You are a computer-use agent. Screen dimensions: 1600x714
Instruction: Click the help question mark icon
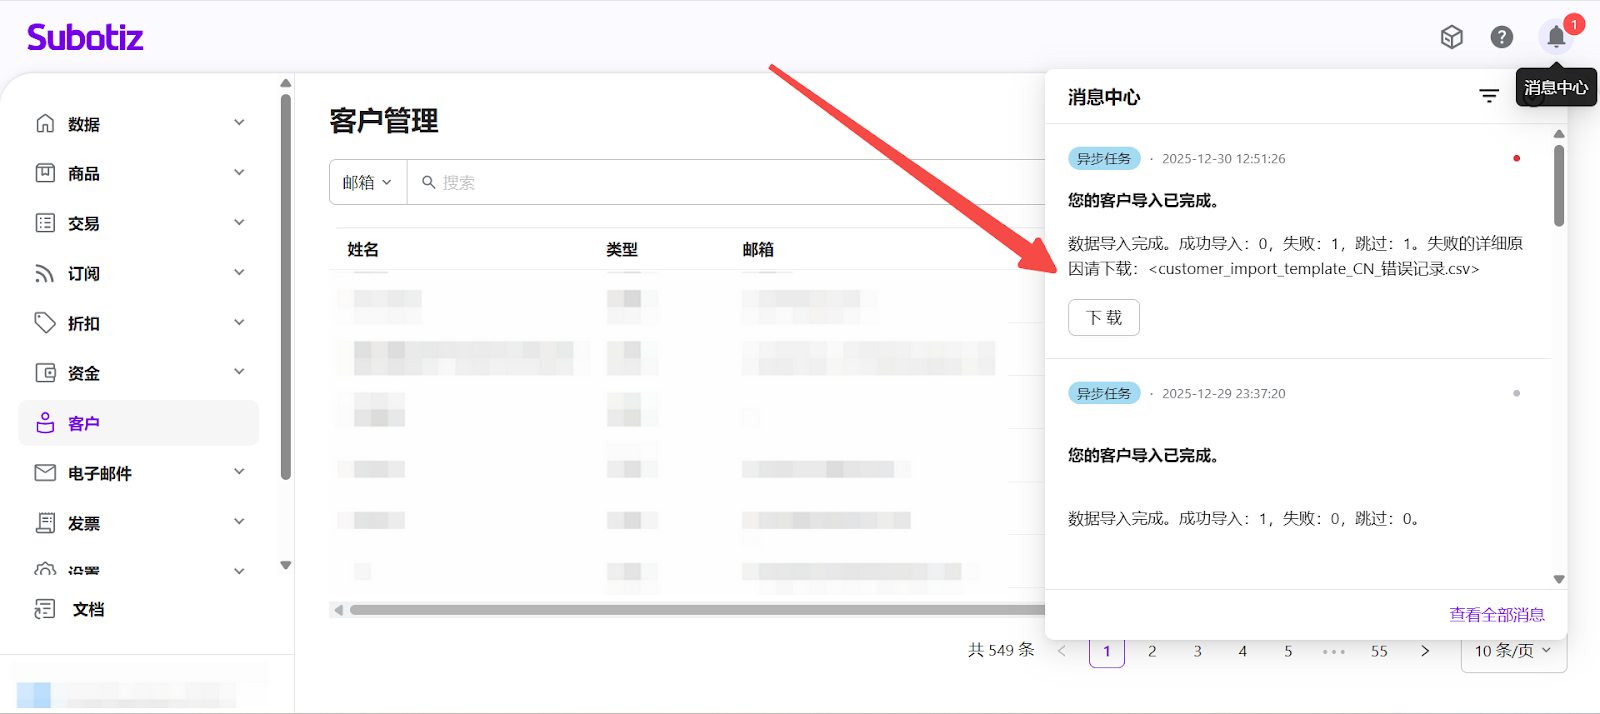pyautogui.click(x=1501, y=37)
